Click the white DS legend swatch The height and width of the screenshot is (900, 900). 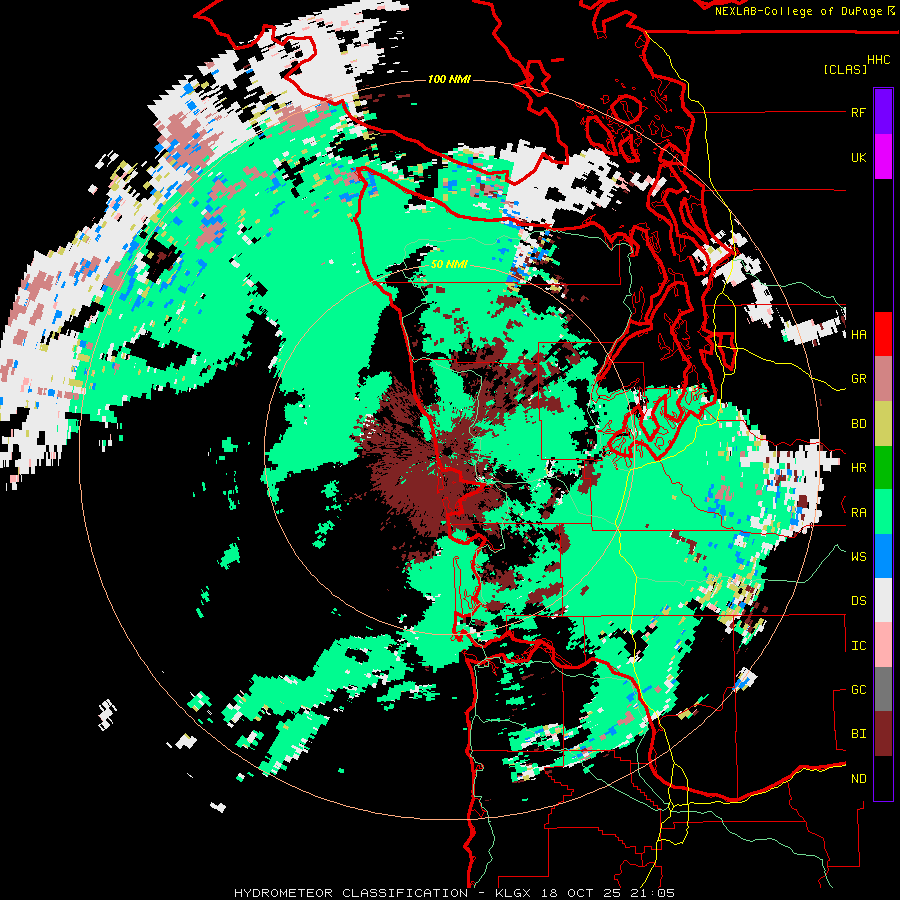883,601
